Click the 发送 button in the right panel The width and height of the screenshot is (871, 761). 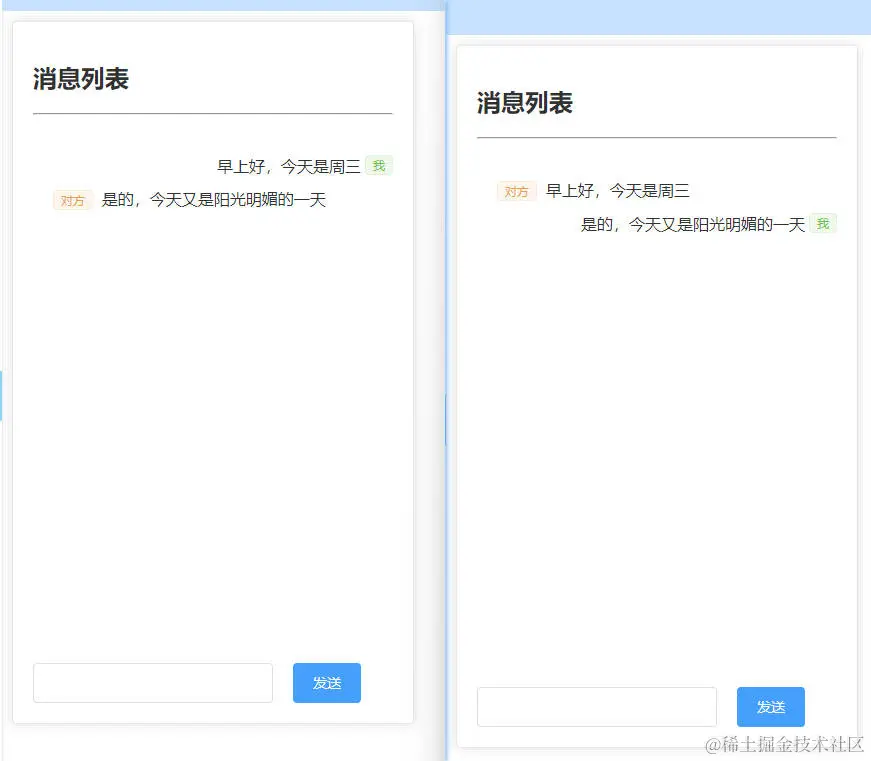pos(770,706)
